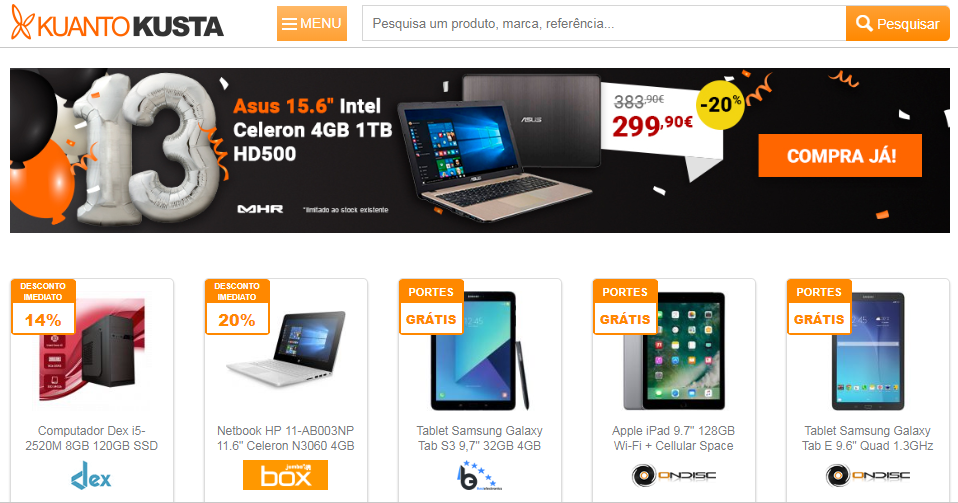The height and width of the screenshot is (503, 958).
Task: Click the COMPRA JÁ! banner button
Action: pos(840,156)
